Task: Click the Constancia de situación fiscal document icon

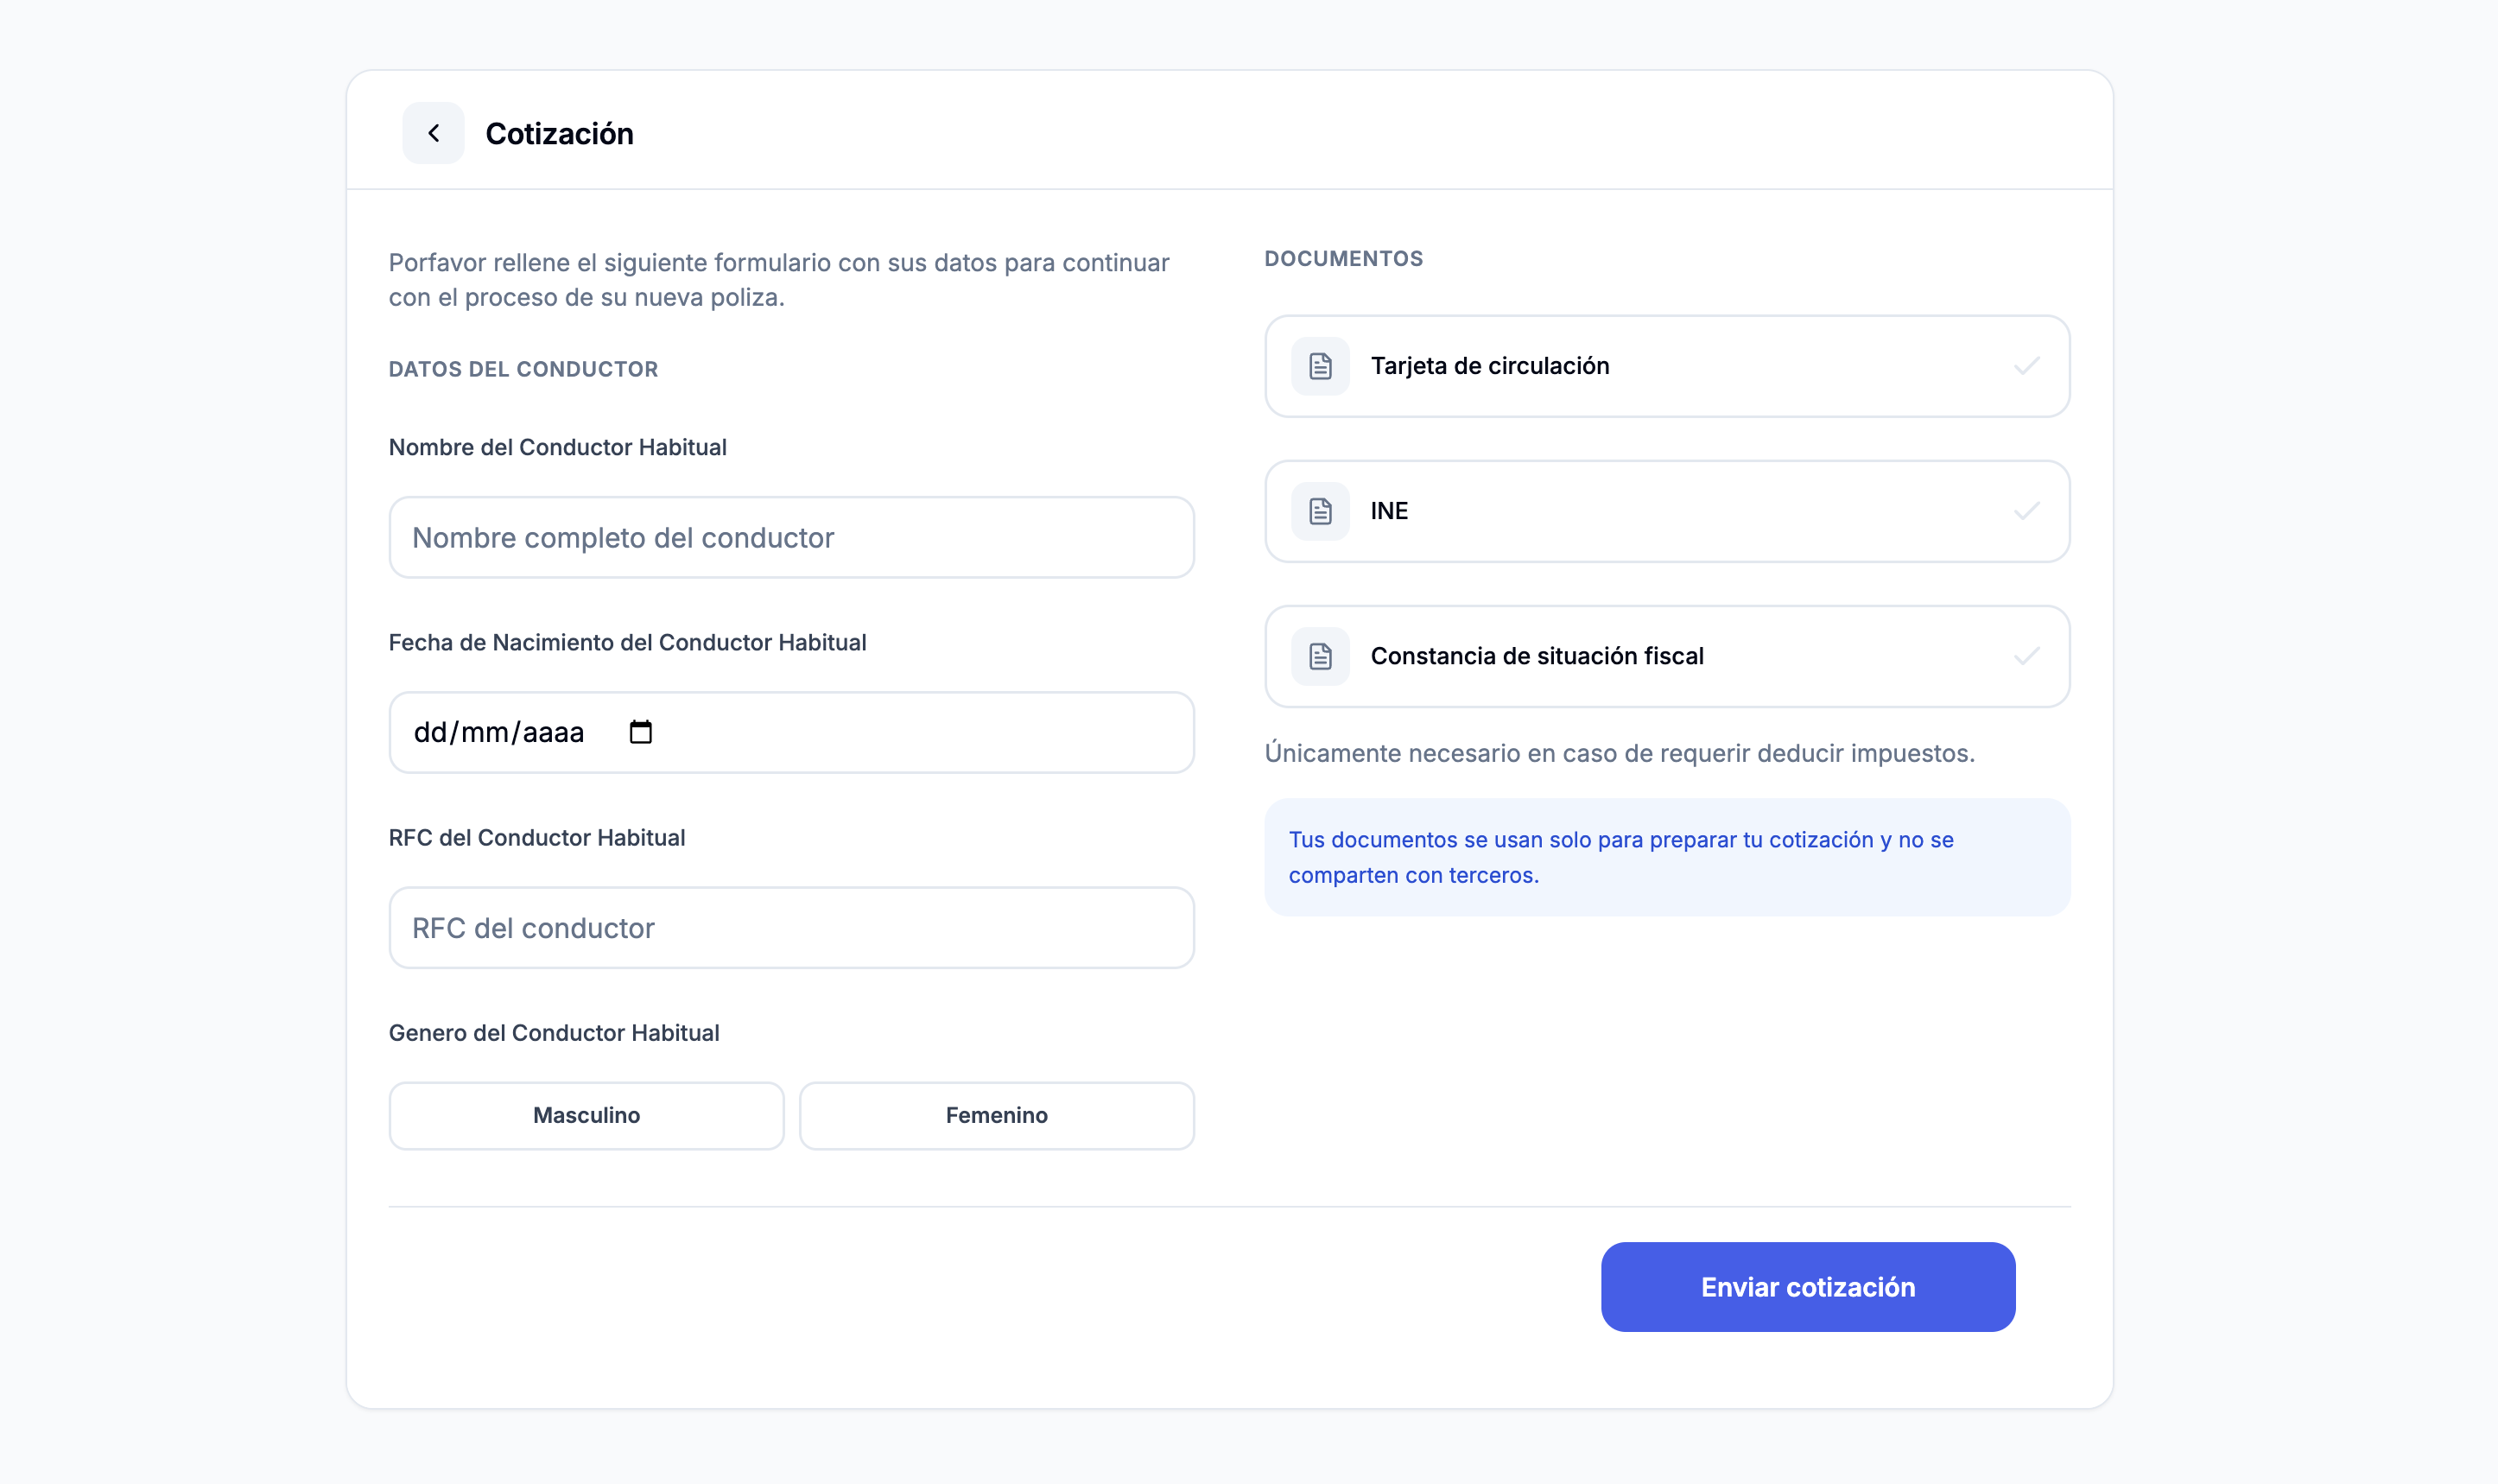Action: click(1320, 656)
